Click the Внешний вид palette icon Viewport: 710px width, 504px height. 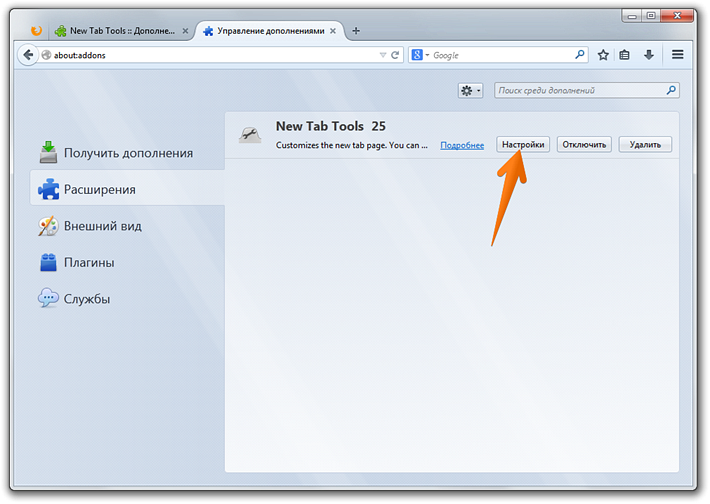point(48,226)
